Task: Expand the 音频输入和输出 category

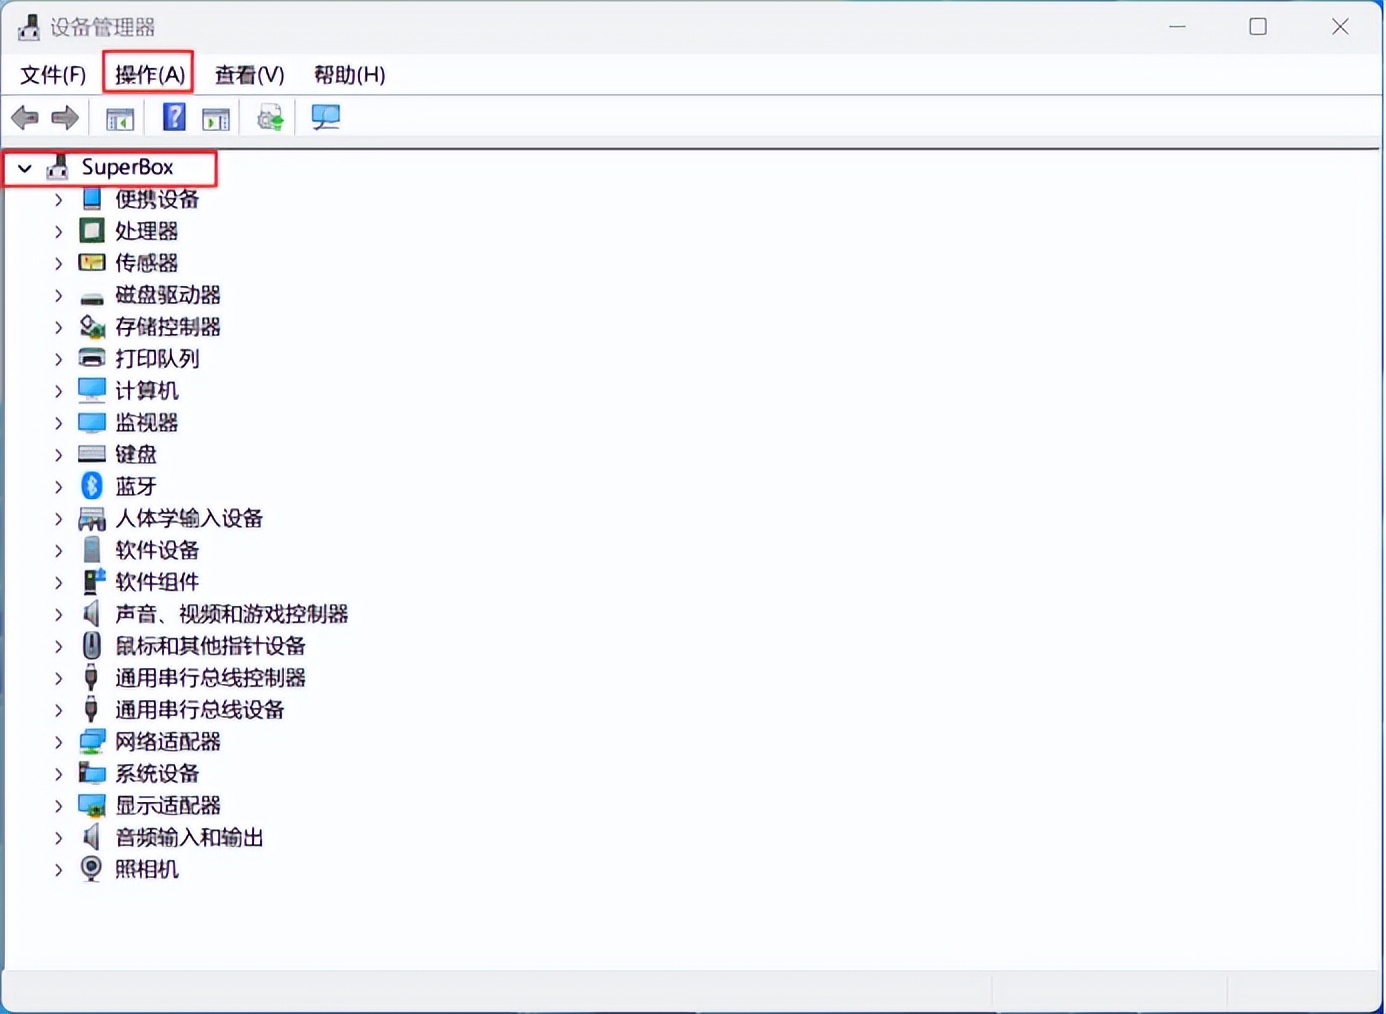Action: tap(58, 838)
